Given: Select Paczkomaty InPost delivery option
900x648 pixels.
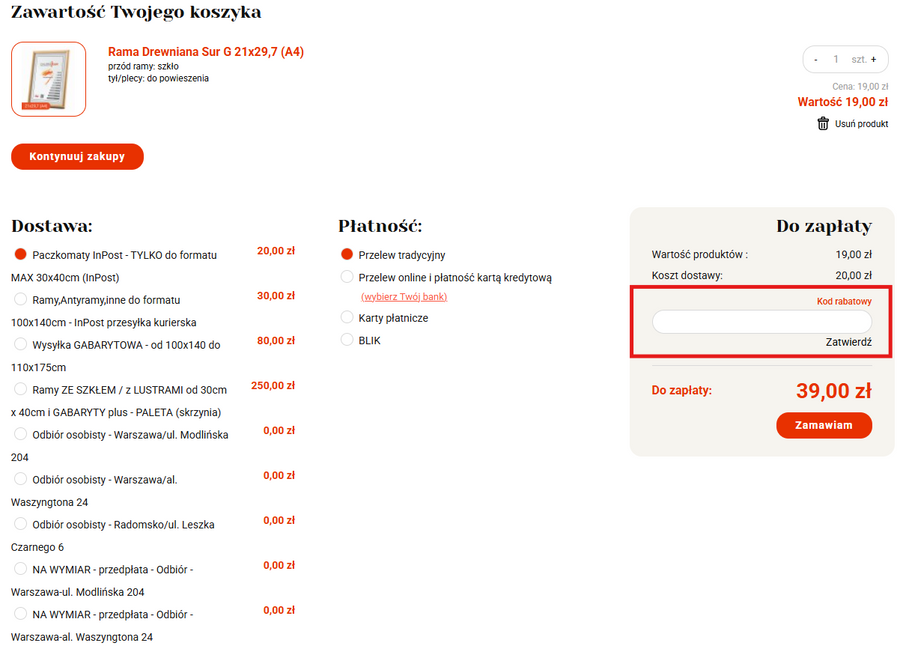Looking at the screenshot, I should [20, 255].
